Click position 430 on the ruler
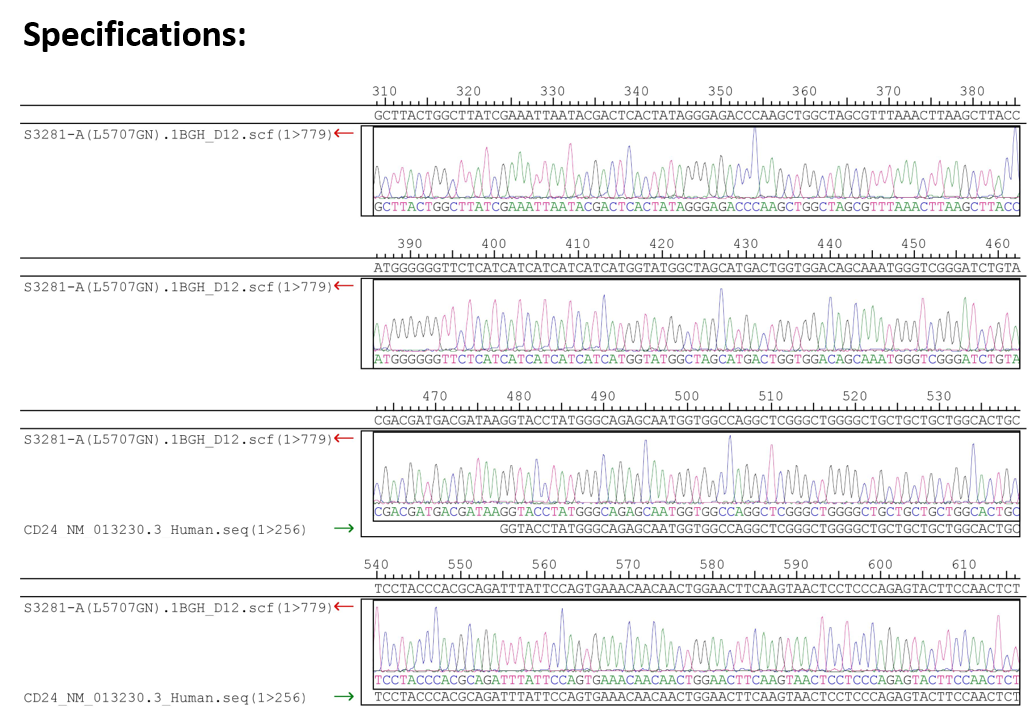 (745, 244)
